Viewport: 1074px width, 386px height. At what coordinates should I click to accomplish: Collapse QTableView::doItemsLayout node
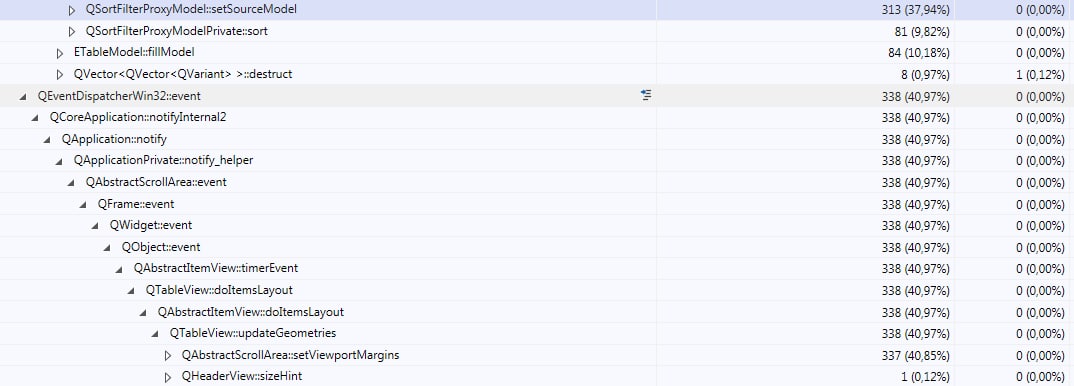(132, 290)
